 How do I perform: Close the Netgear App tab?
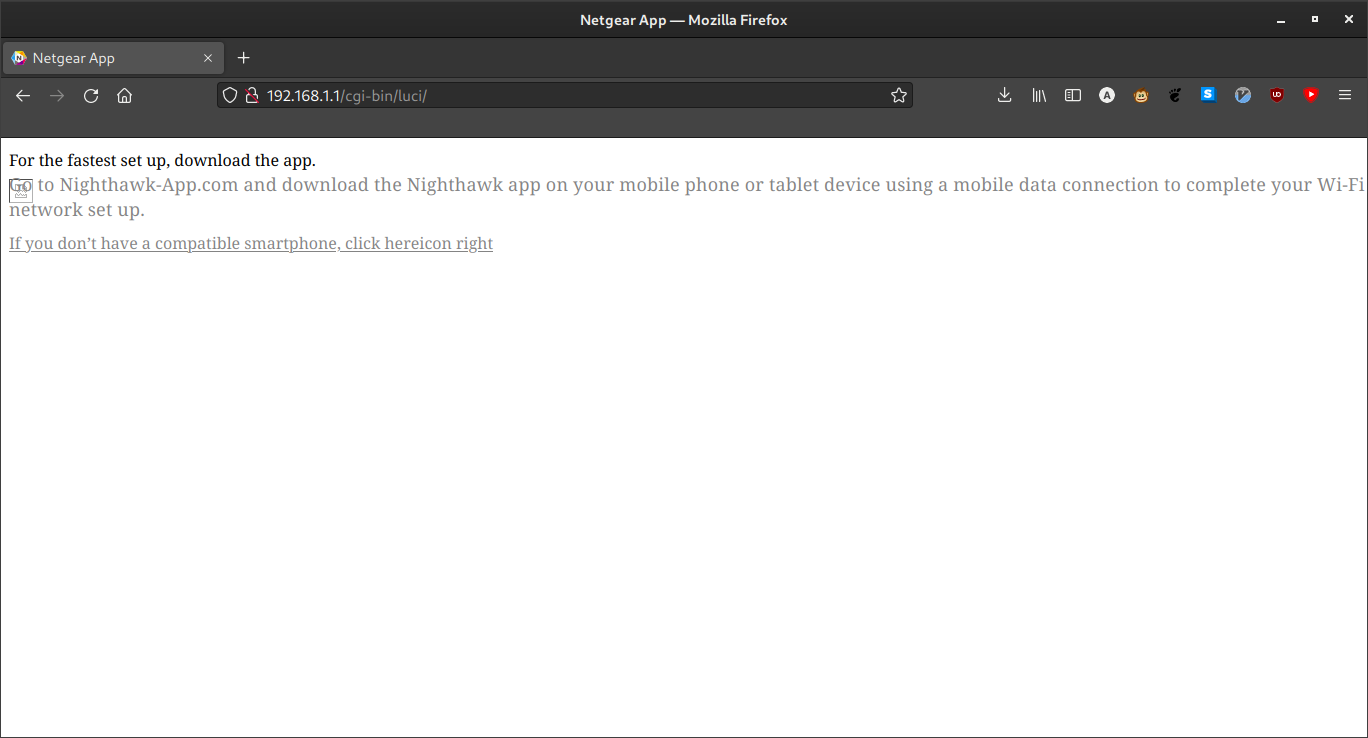click(x=208, y=58)
